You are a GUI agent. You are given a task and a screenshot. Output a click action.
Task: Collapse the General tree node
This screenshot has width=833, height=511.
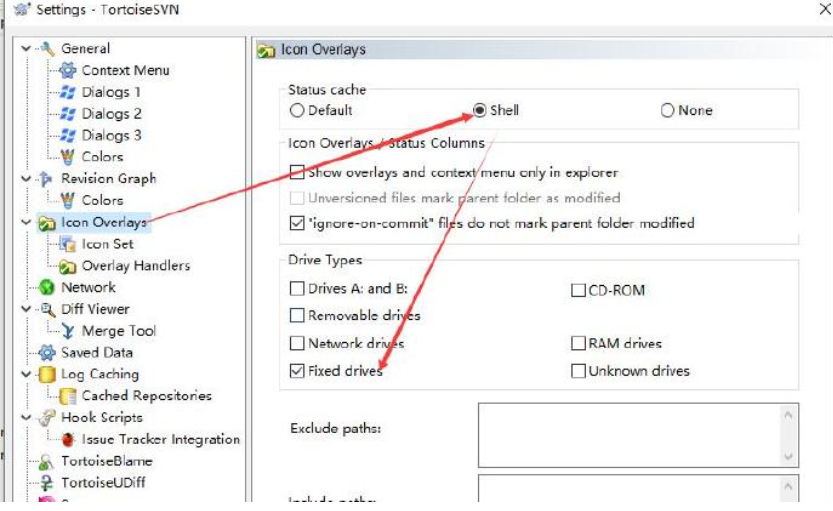[26, 48]
